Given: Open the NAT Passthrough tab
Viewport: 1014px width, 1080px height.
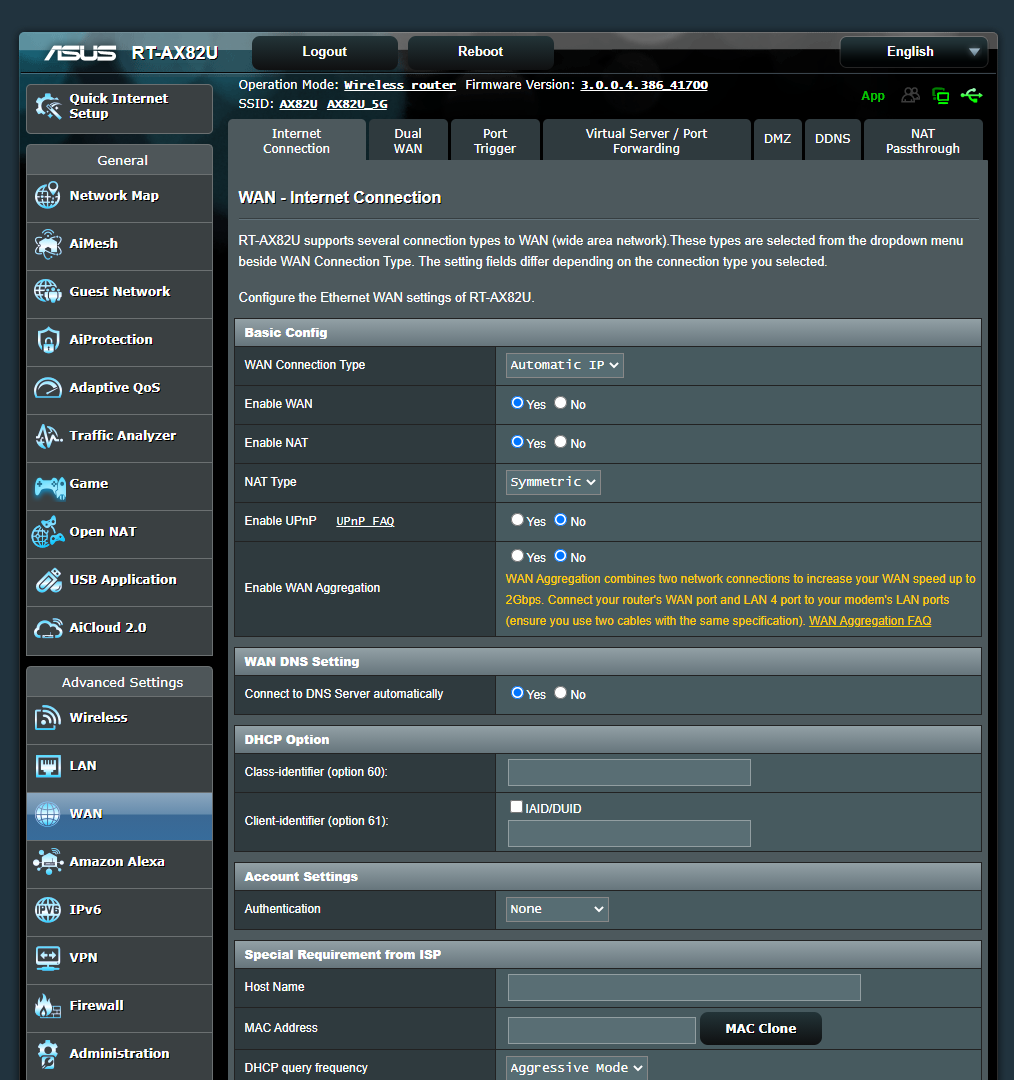Looking at the screenshot, I should [x=922, y=141].
